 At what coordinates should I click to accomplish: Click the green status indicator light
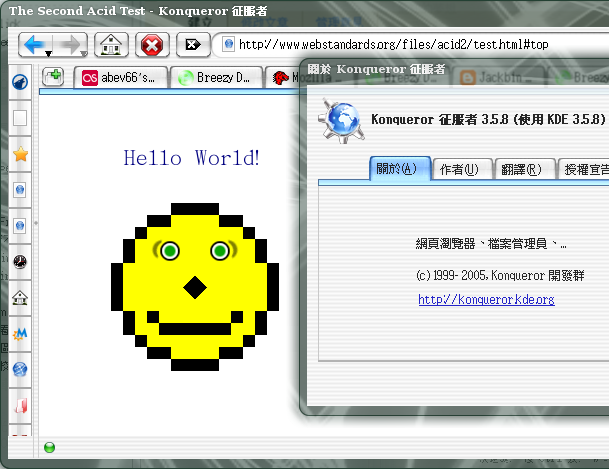point(49,448)
